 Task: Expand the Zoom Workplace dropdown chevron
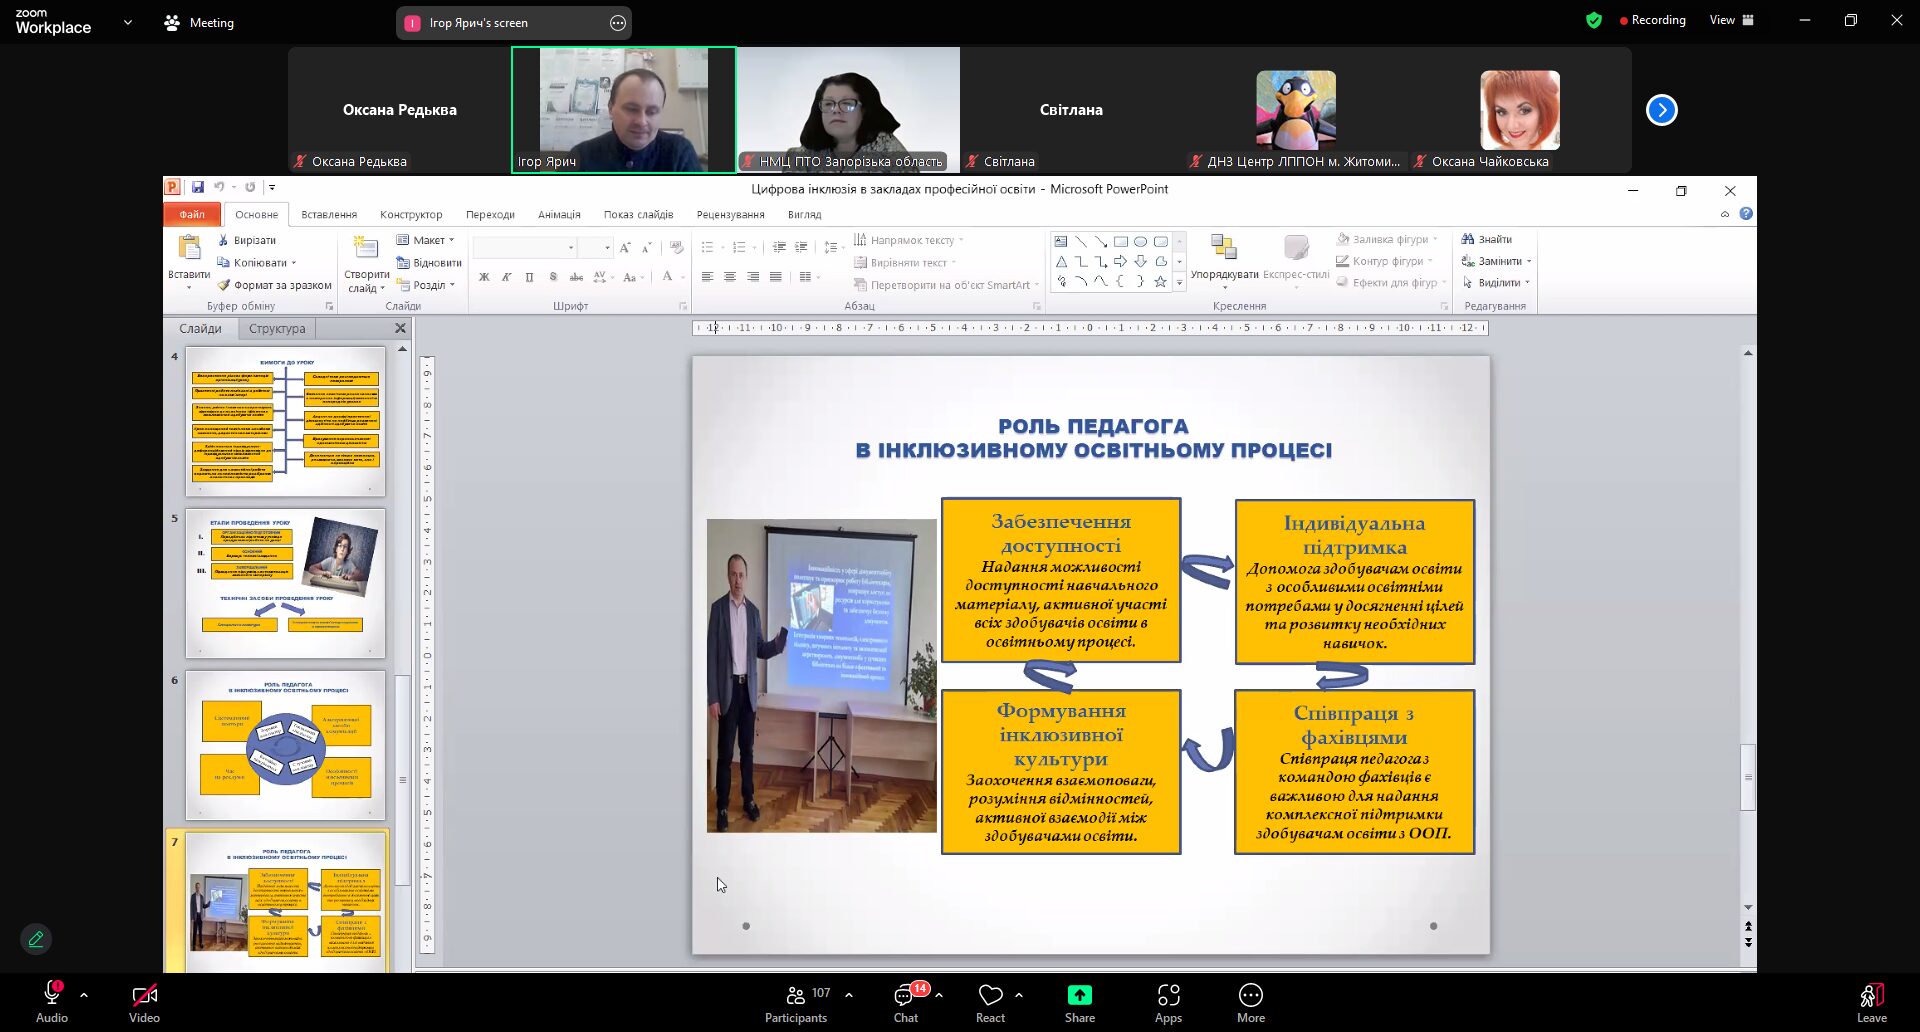click(127, 22)
